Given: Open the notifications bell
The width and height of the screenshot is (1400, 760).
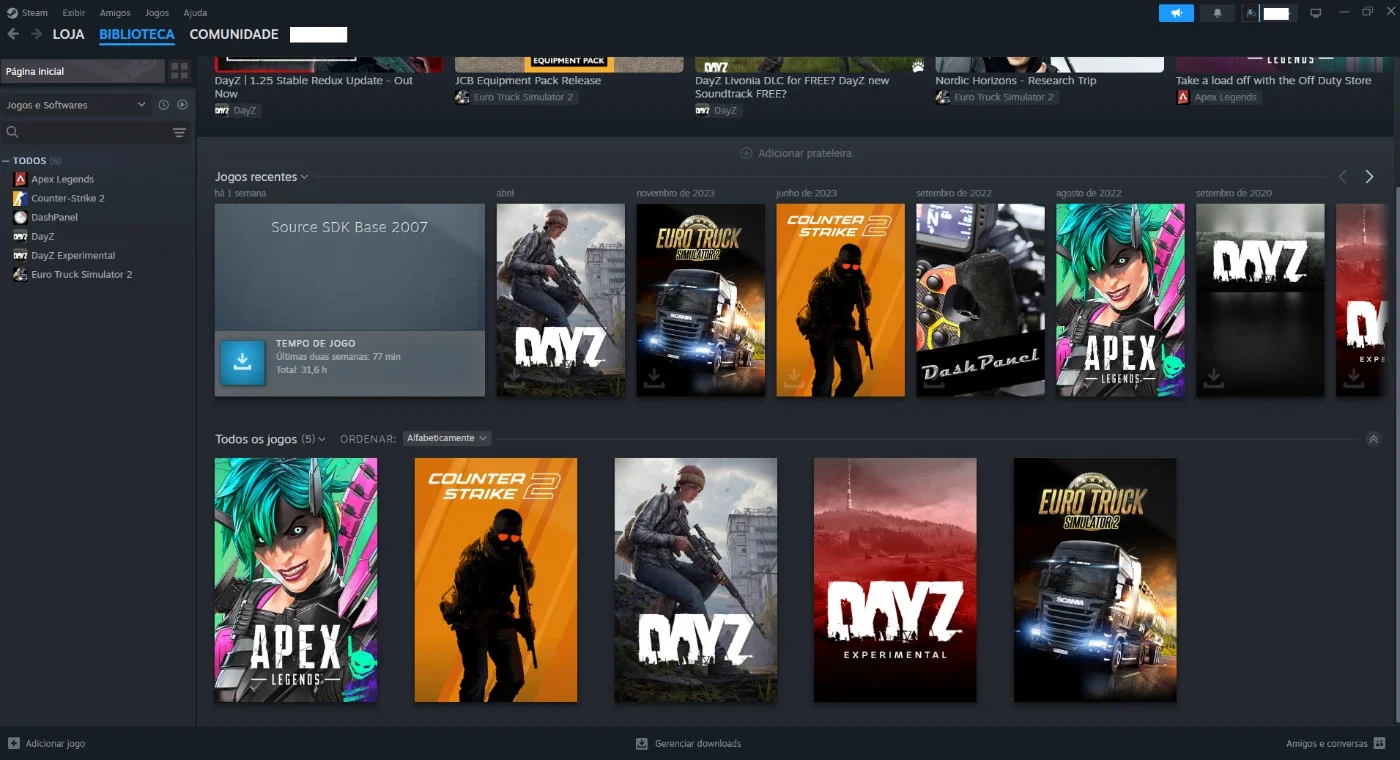Looking at the screenshot, I should [x=1217, y=13].
